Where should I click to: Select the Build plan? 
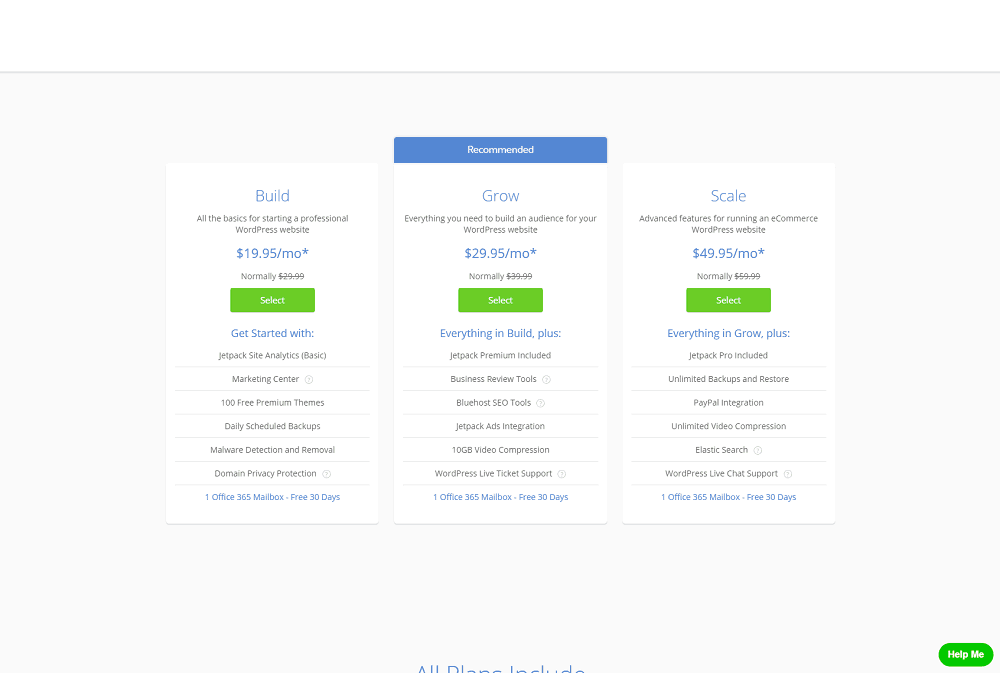click(272, 300)
